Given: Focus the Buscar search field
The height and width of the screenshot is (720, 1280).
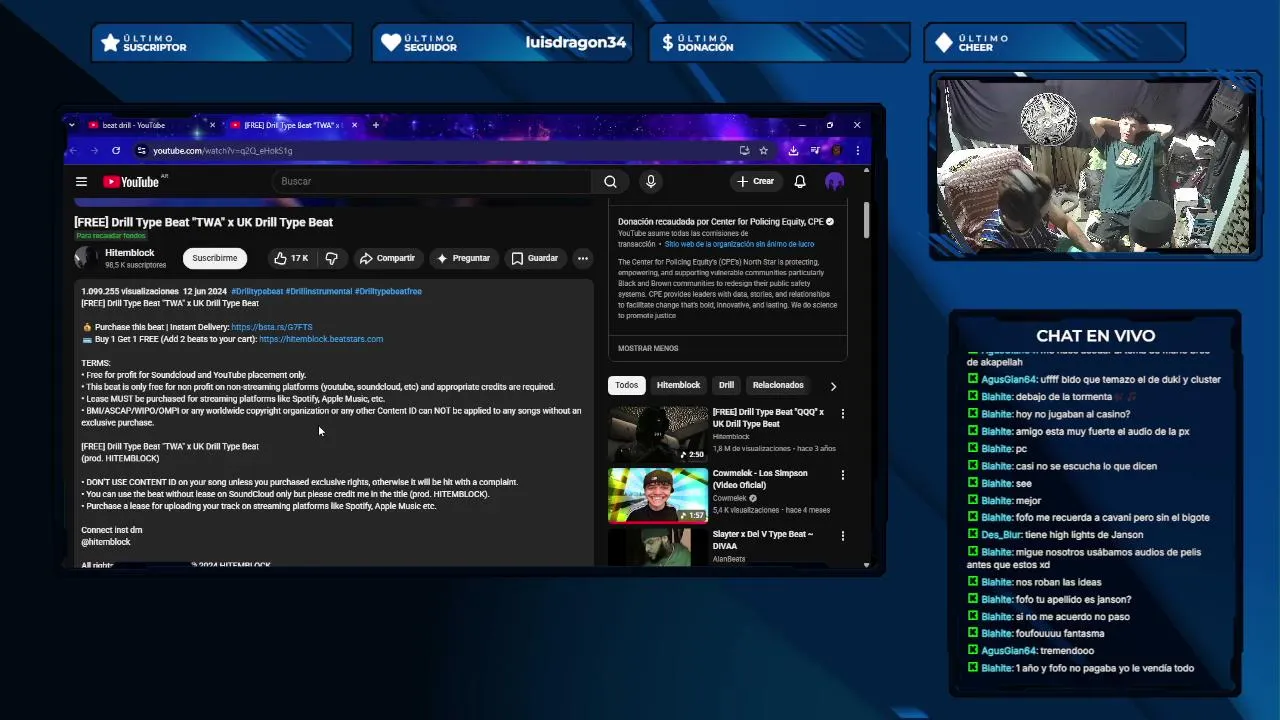Looking at the screenshot, I should coord(432,181).
